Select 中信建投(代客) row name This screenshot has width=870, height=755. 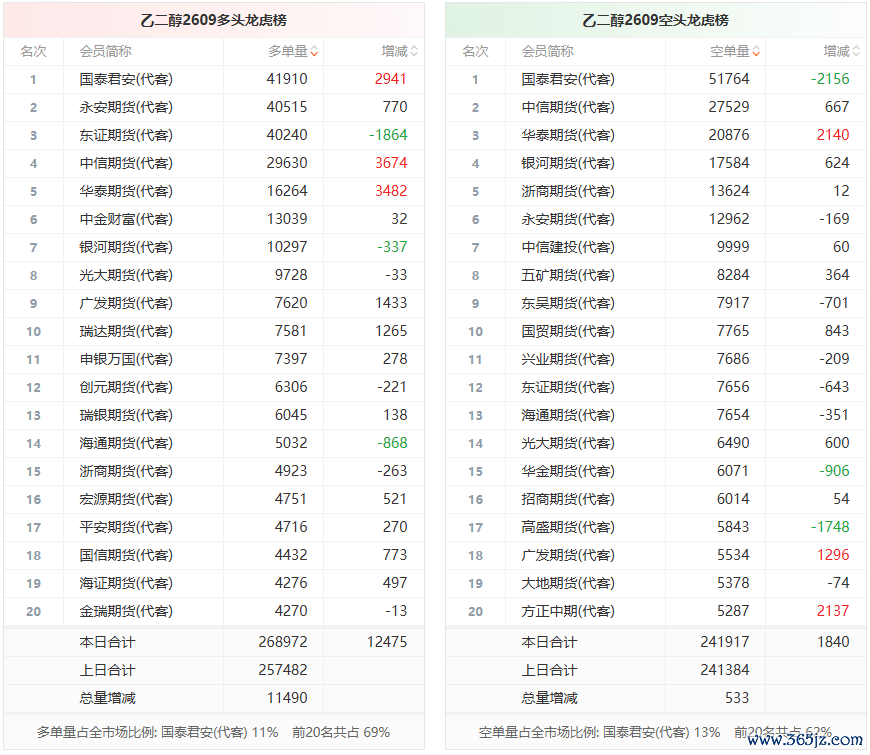click(568, 247)
